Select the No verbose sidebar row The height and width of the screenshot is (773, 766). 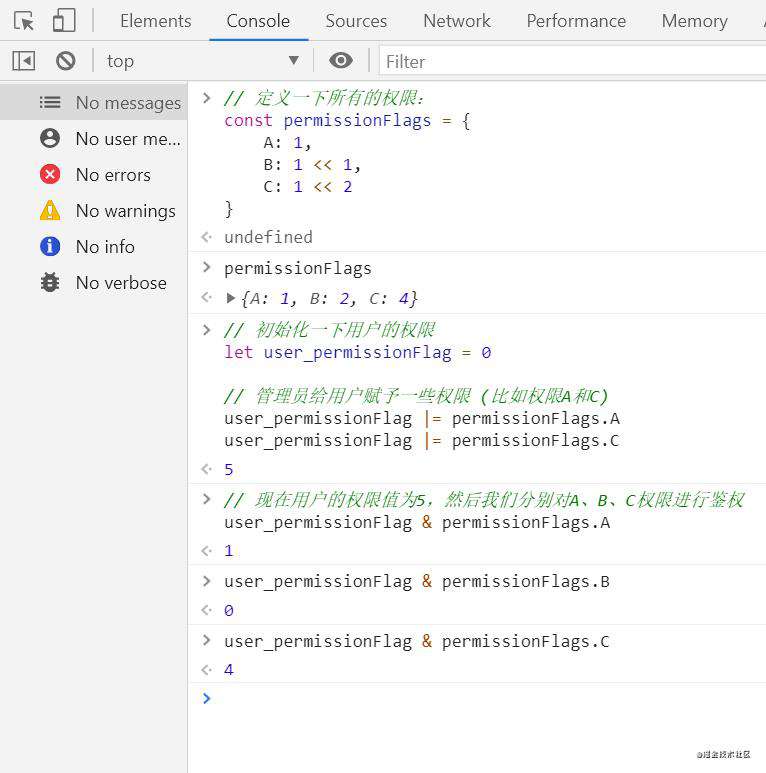click(x=94, y=282)
